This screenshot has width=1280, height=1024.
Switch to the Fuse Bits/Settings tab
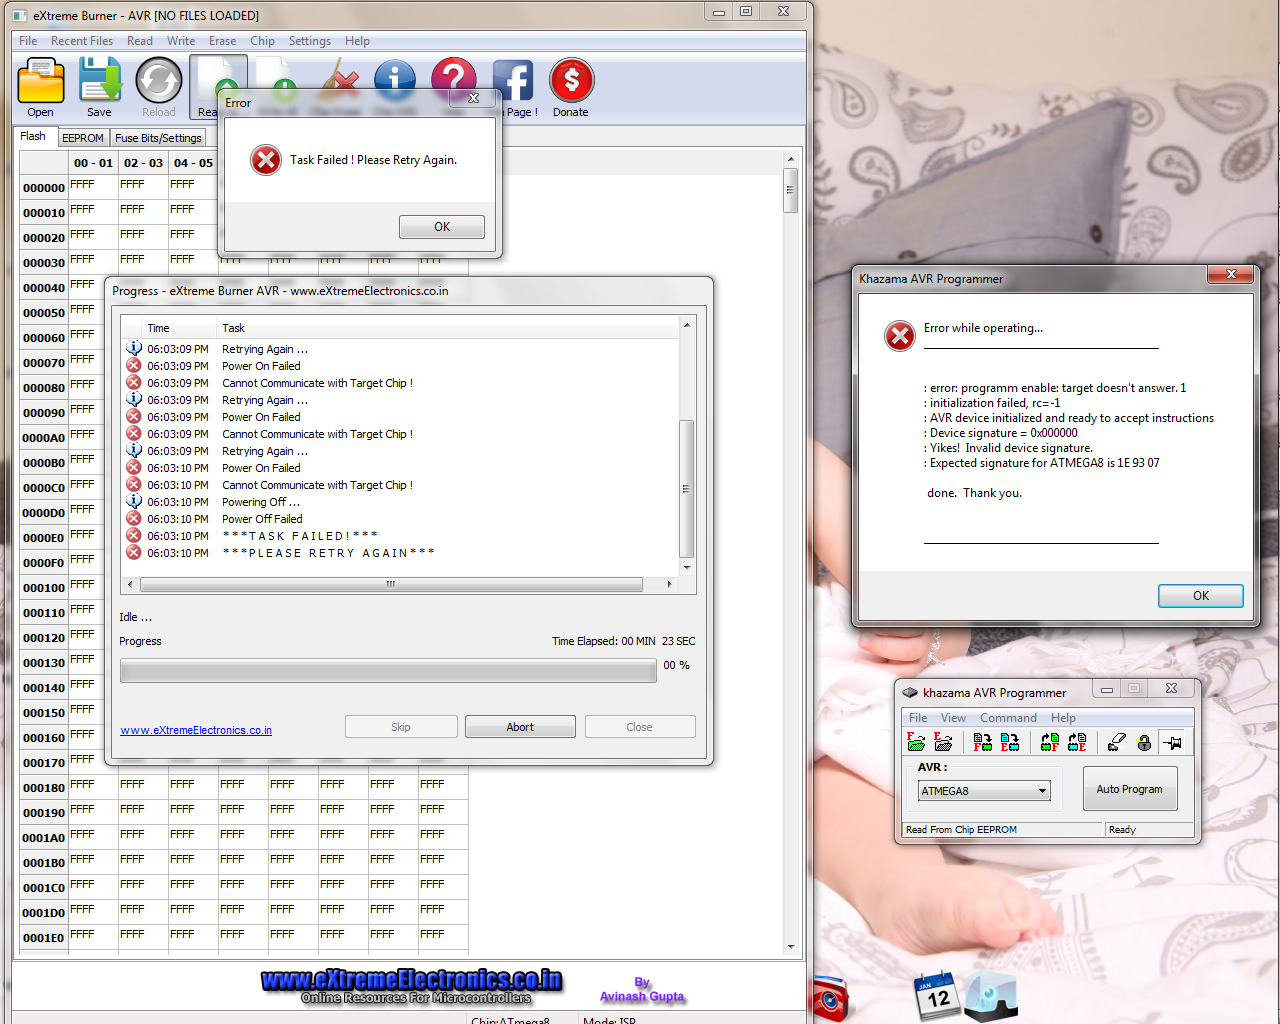[x=158, y=138]
